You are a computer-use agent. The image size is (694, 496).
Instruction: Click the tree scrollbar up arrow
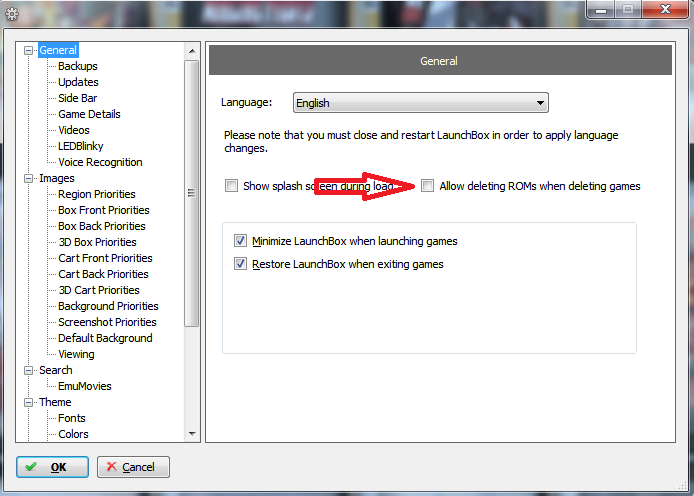(192, 51)
